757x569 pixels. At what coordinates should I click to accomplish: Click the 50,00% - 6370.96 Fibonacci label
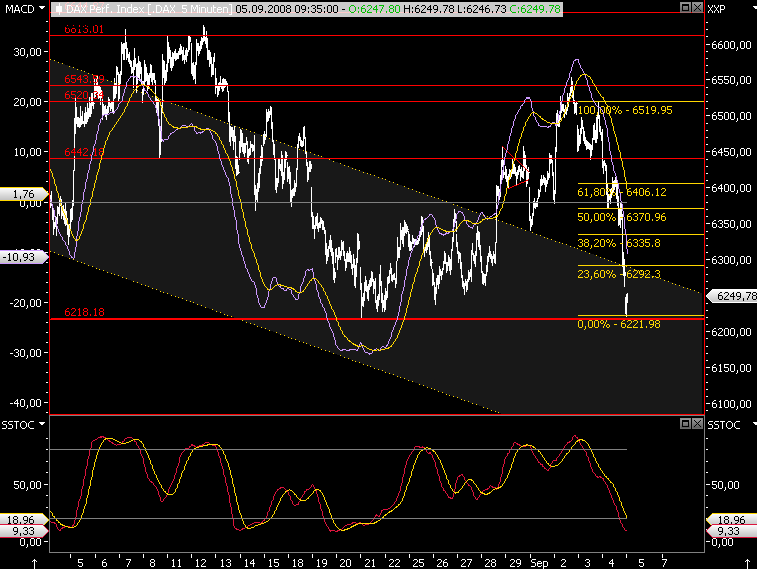622,217
